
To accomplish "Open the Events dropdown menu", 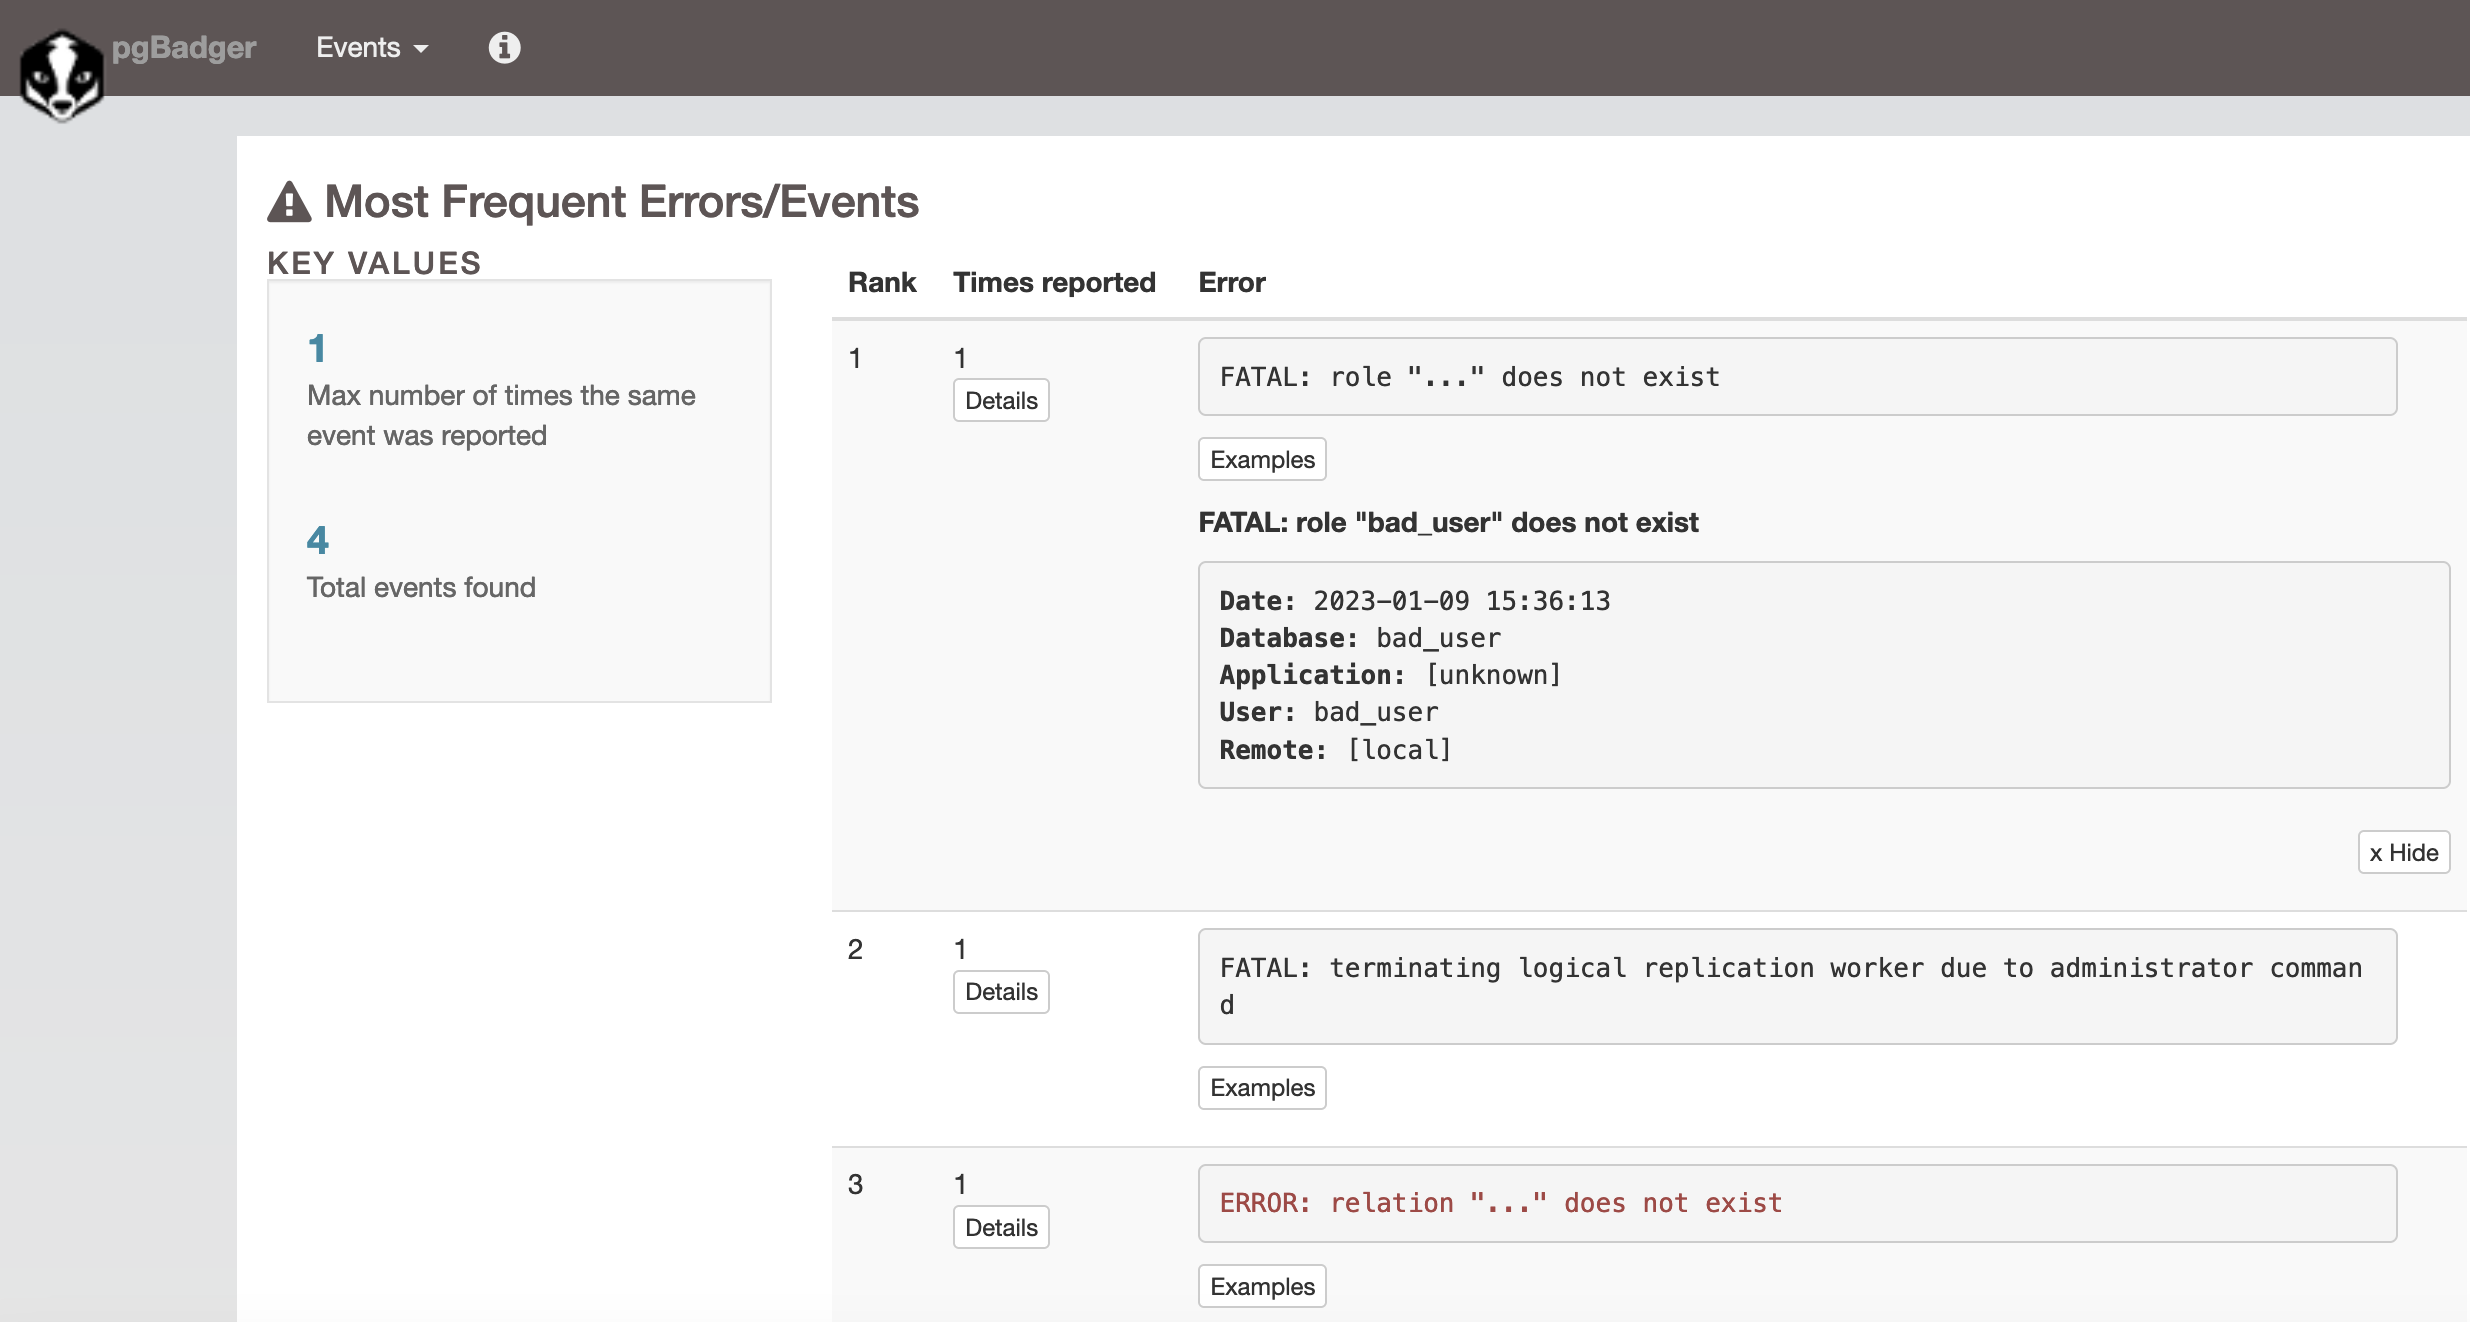I will 372,47.
